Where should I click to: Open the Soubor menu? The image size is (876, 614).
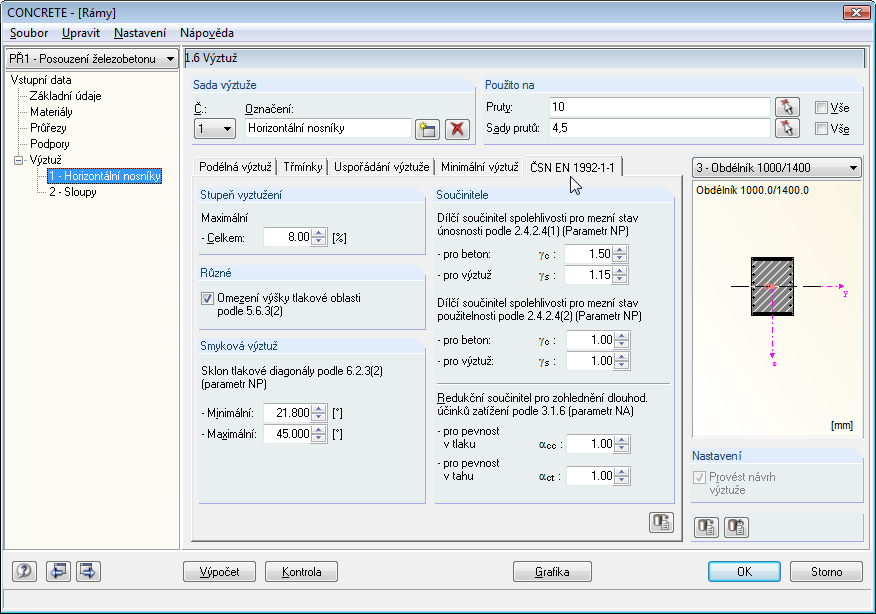point(29,33)
